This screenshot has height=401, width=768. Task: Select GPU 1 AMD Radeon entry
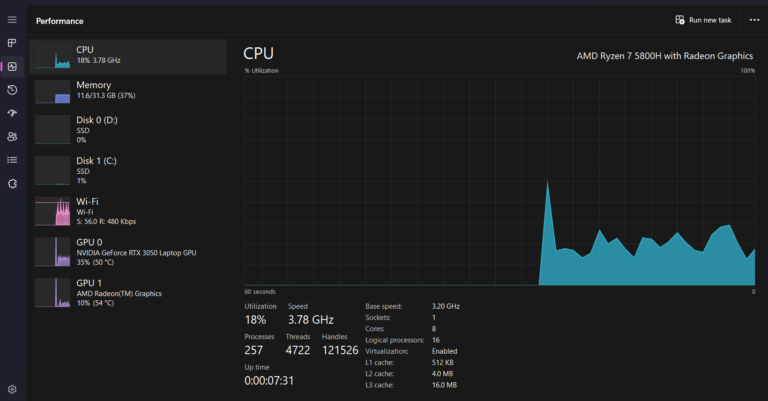pyautogui.click(x=128, y=292)
